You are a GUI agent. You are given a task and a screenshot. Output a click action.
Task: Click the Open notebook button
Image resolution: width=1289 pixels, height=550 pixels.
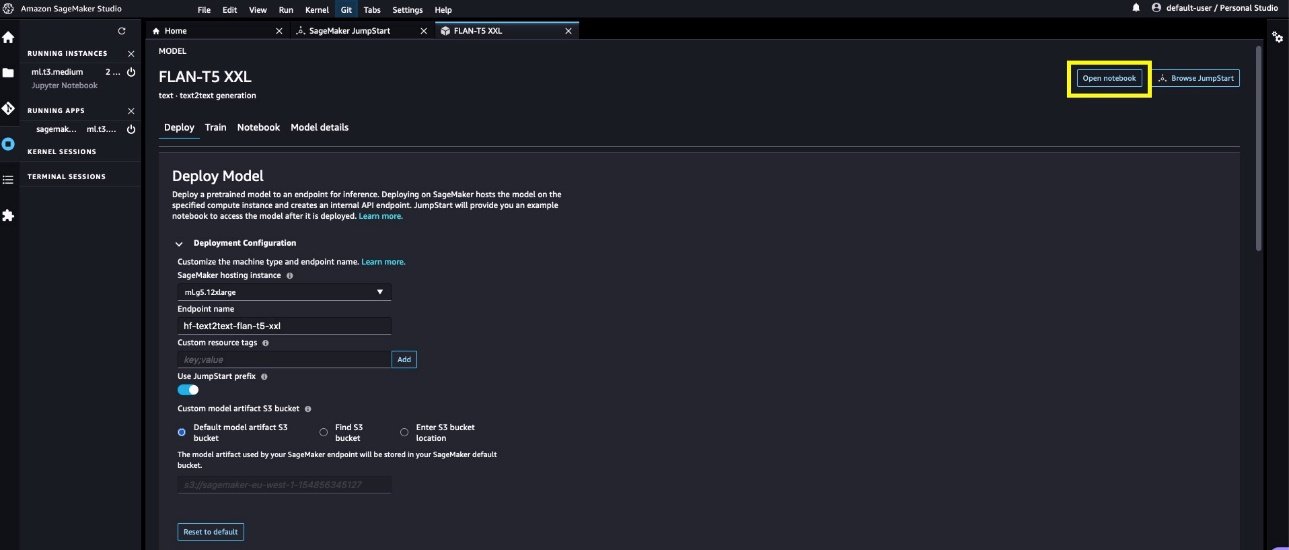click(x=1109, y=78)
